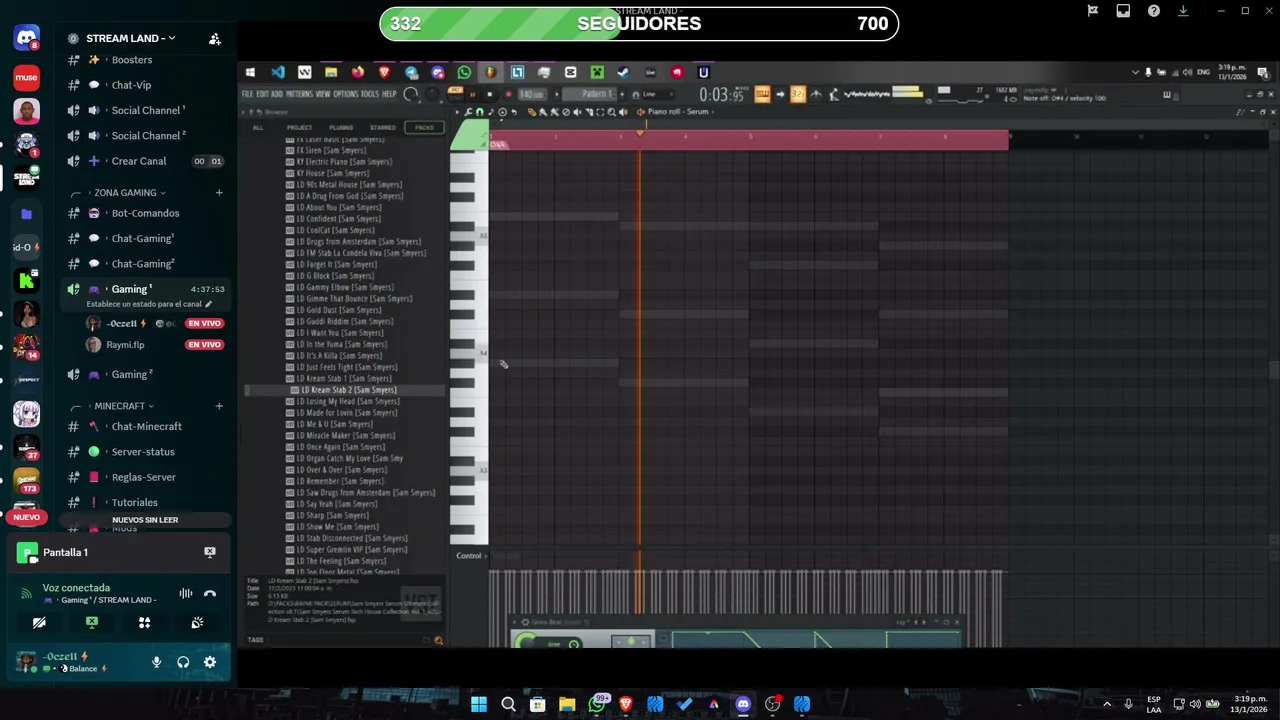
Task: Invite people via the add-member icon
Action: (x=215, y=39)
